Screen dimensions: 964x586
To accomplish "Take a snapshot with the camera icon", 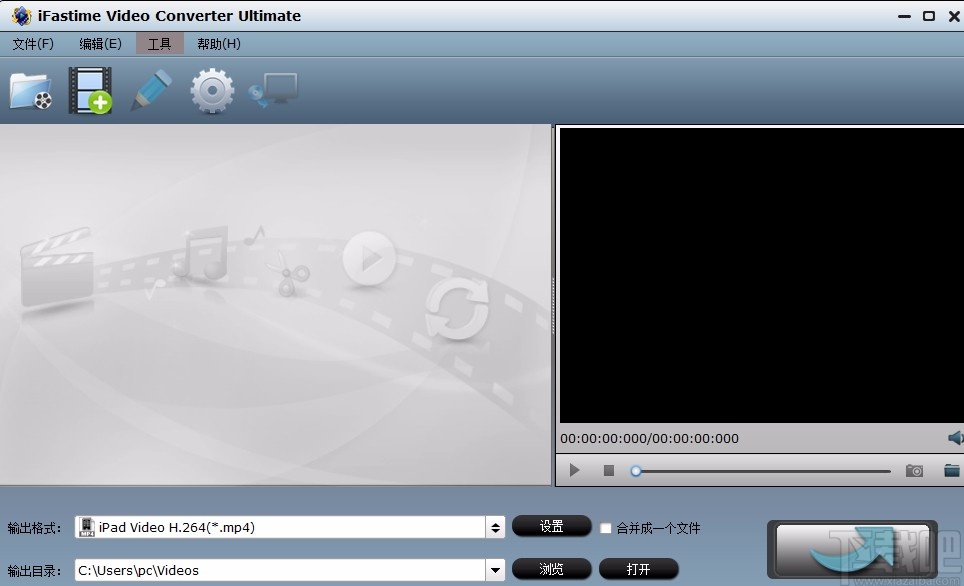I will click(913, 470).
